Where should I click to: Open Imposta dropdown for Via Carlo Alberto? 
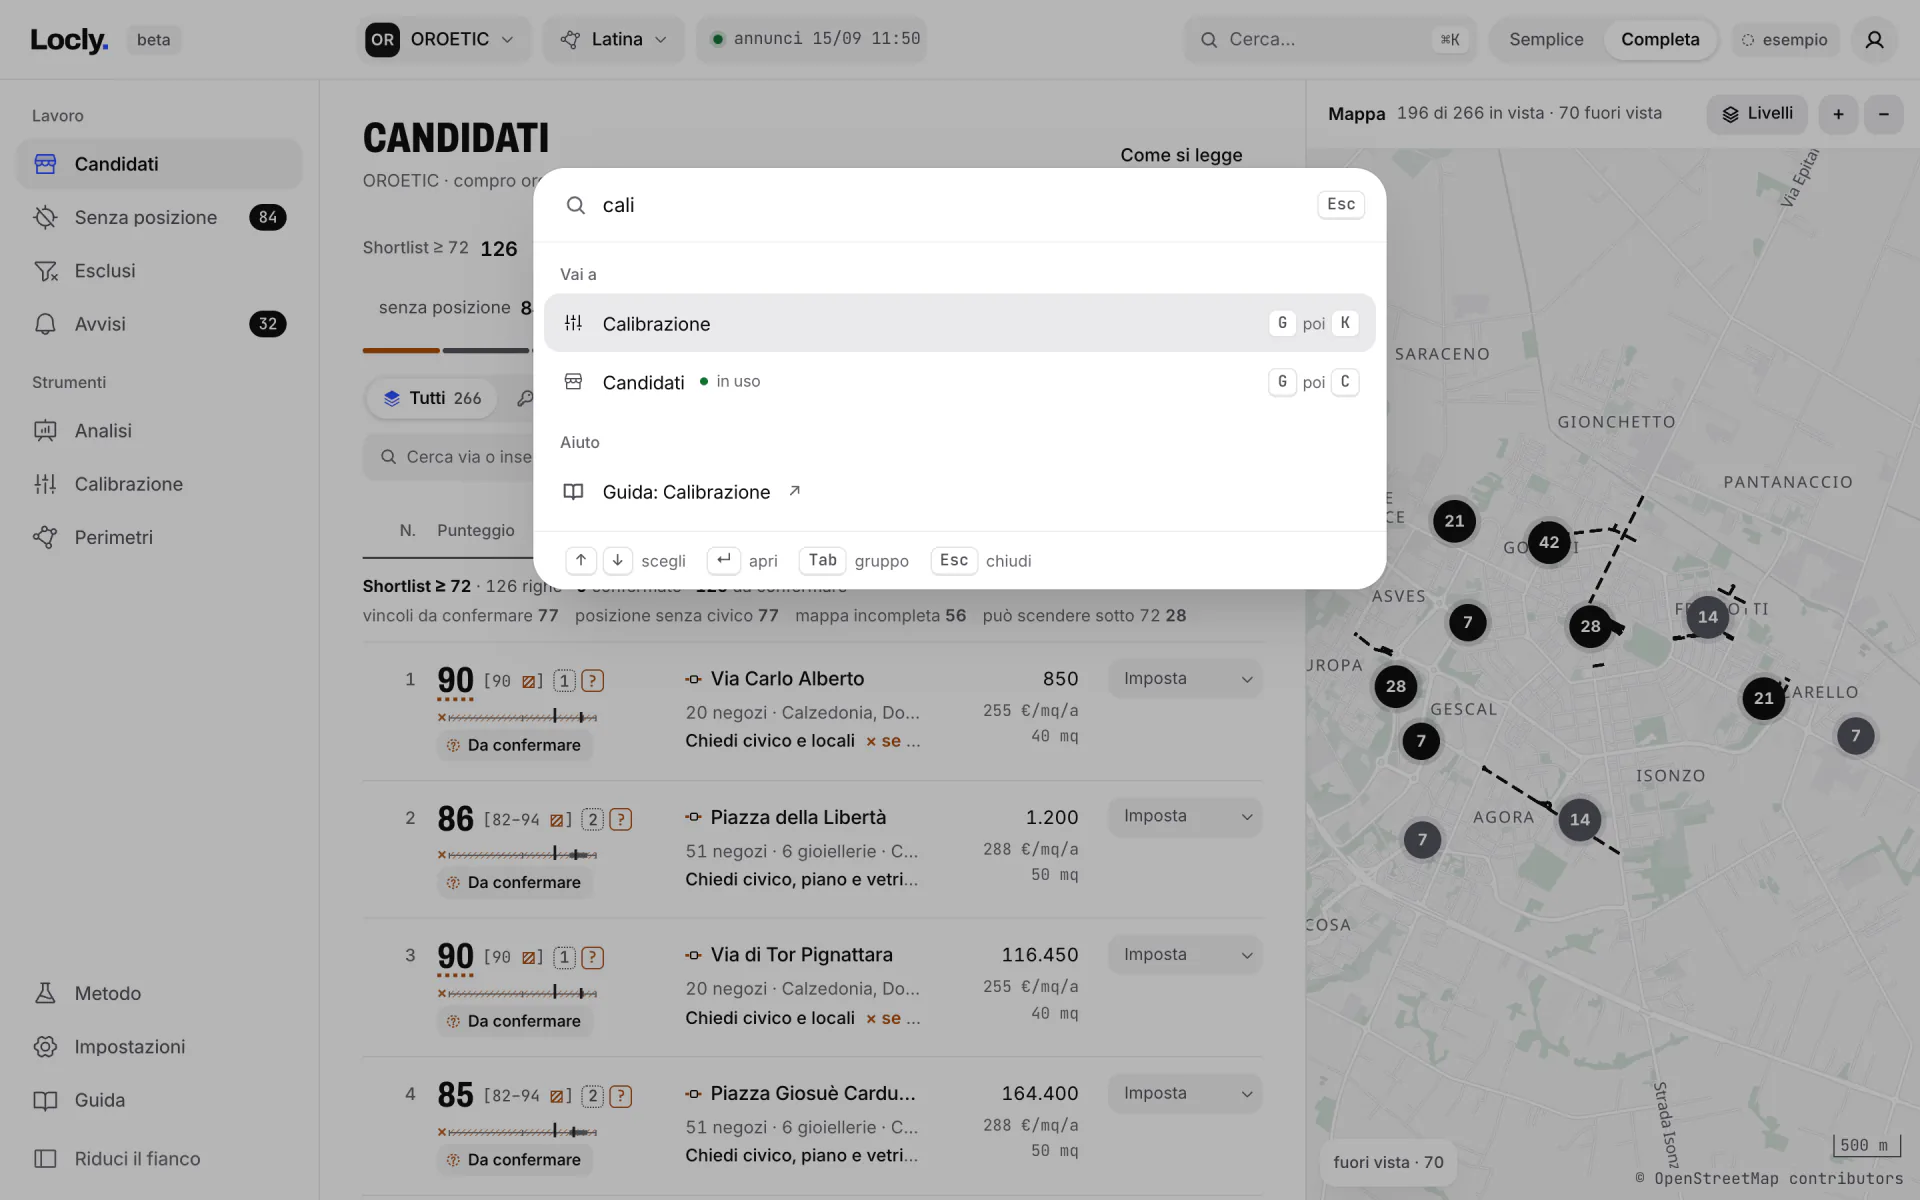[1185, 679]
